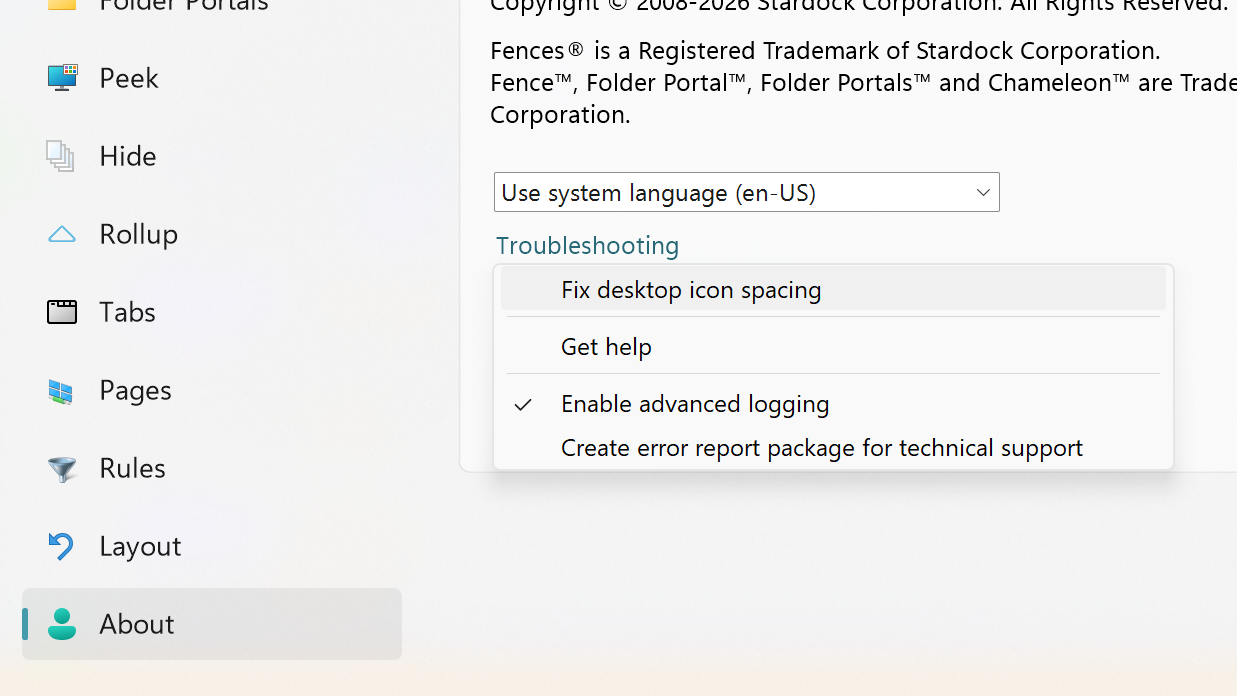Click the Folder Portals folder icon
This screenshot has height=696, width=1237.
(62, 4)
